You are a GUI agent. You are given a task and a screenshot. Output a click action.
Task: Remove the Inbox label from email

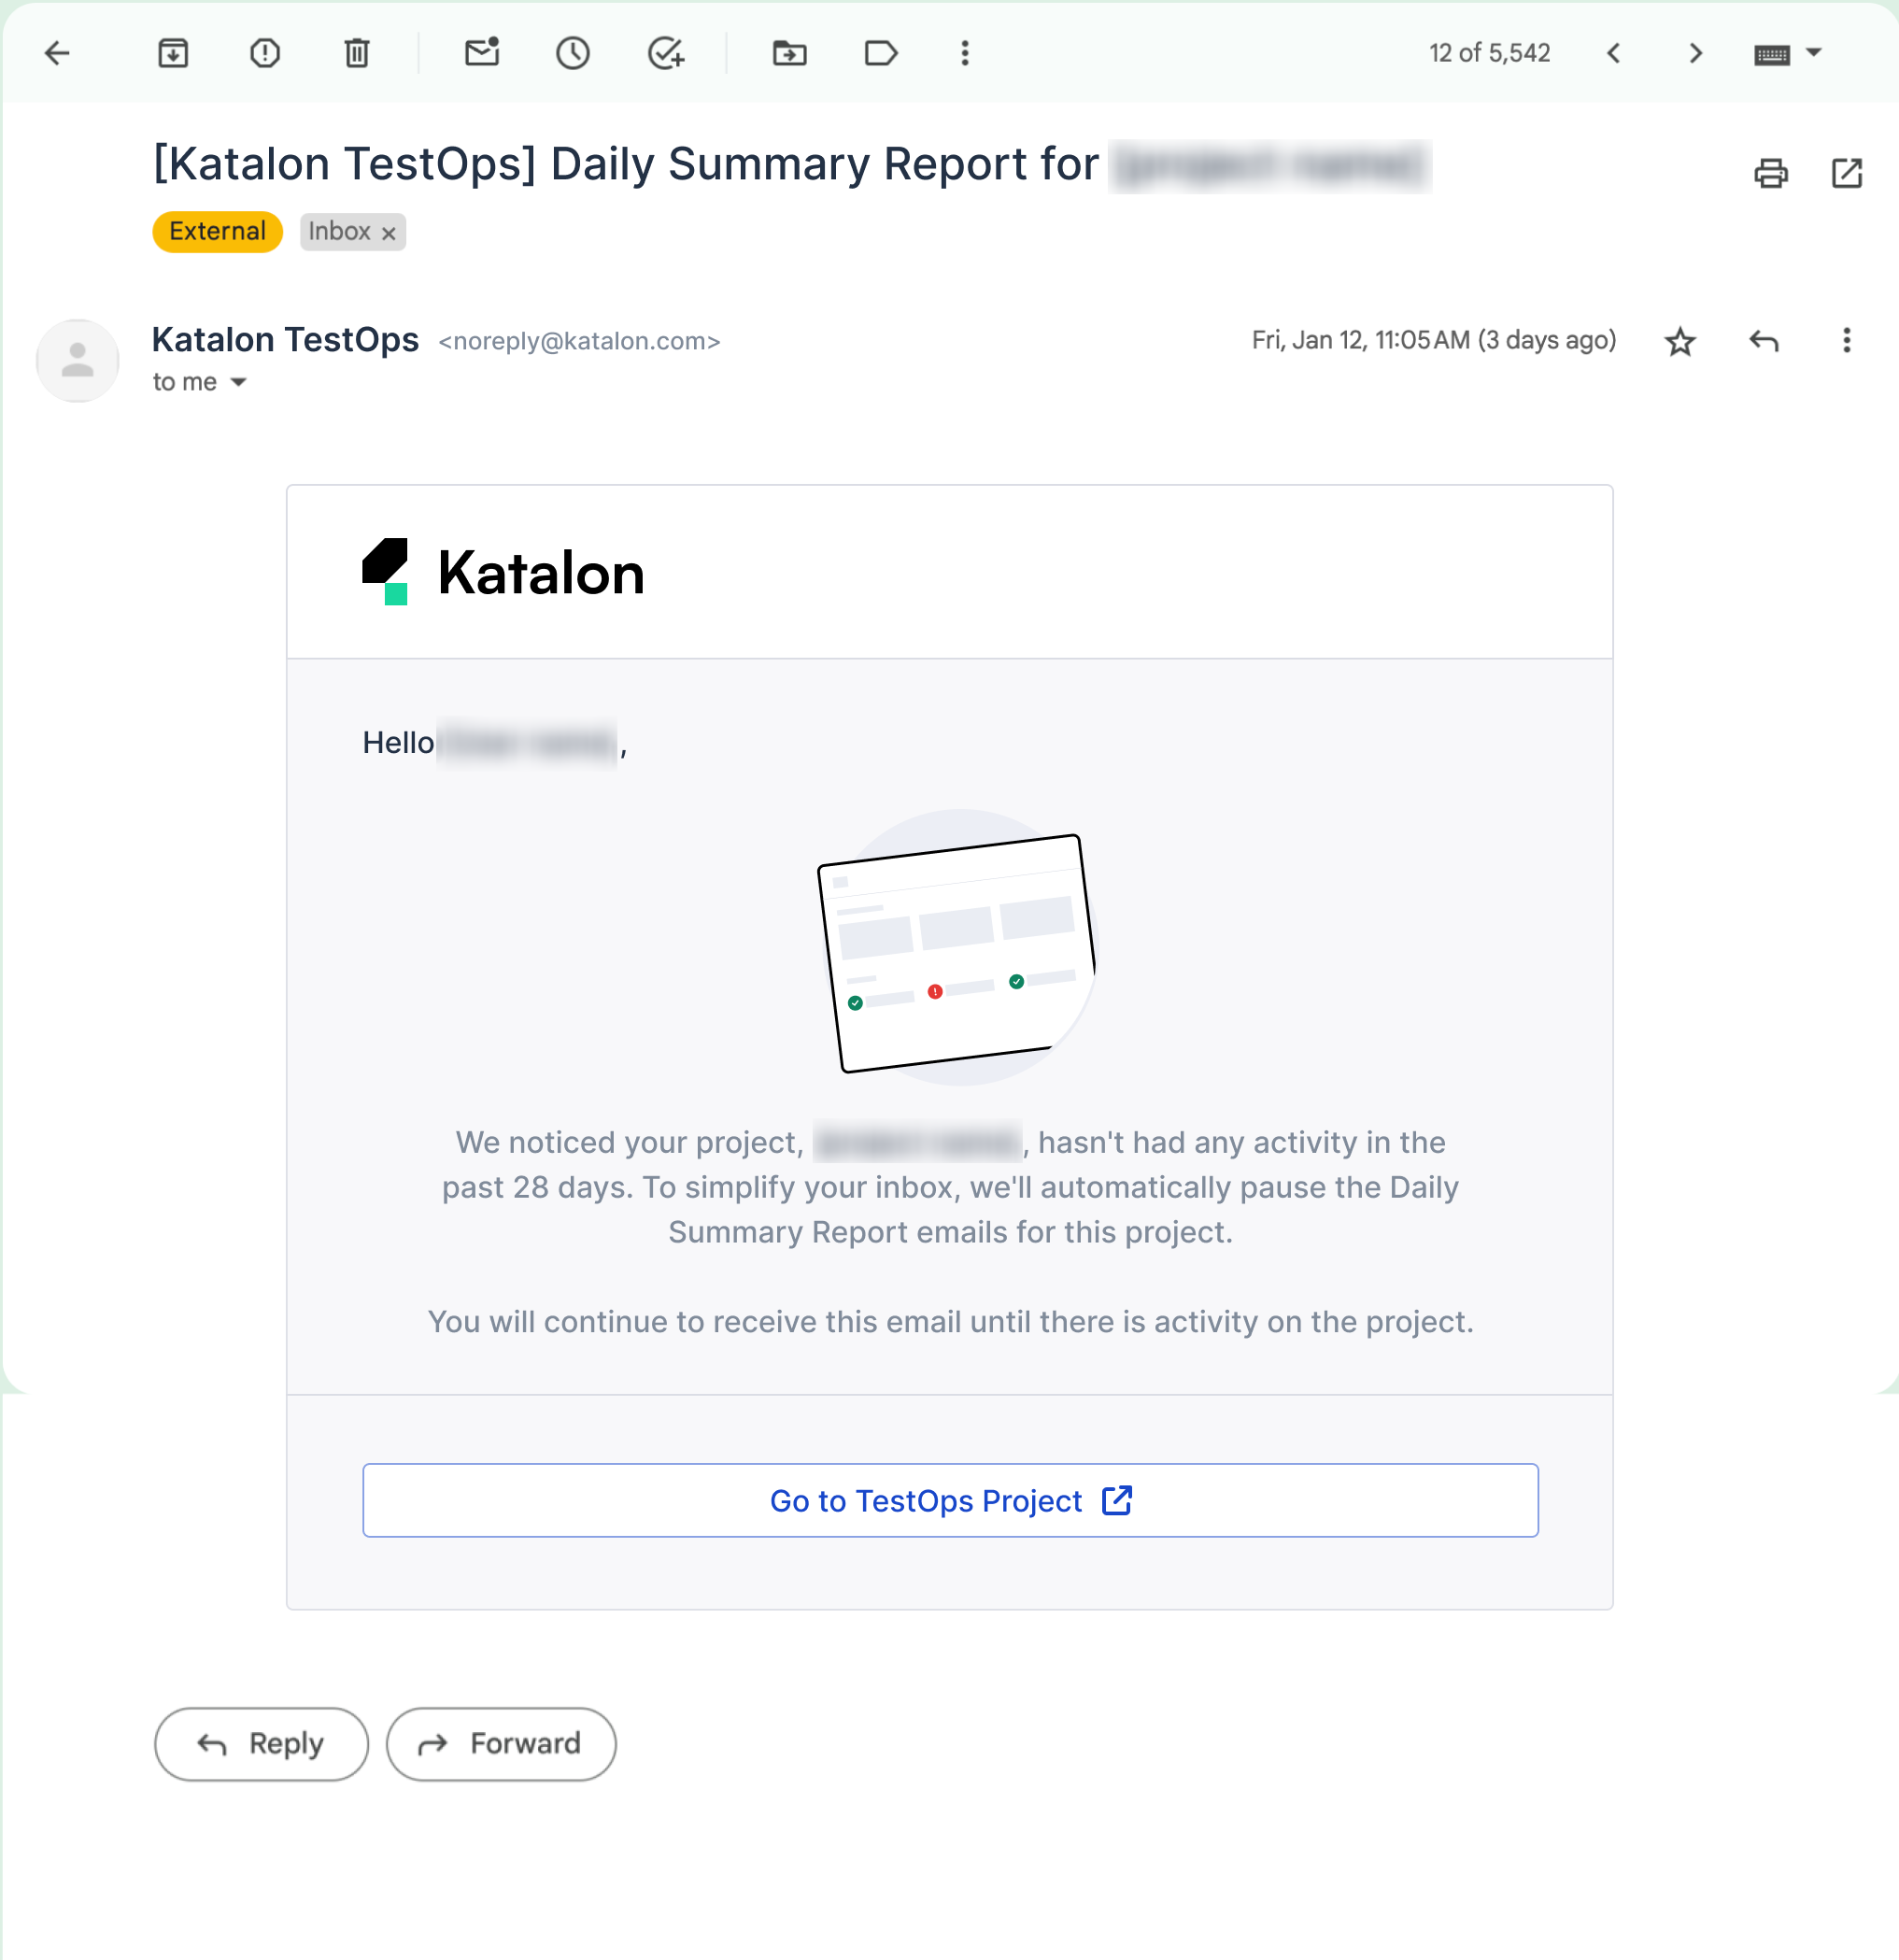coord(390,231)
